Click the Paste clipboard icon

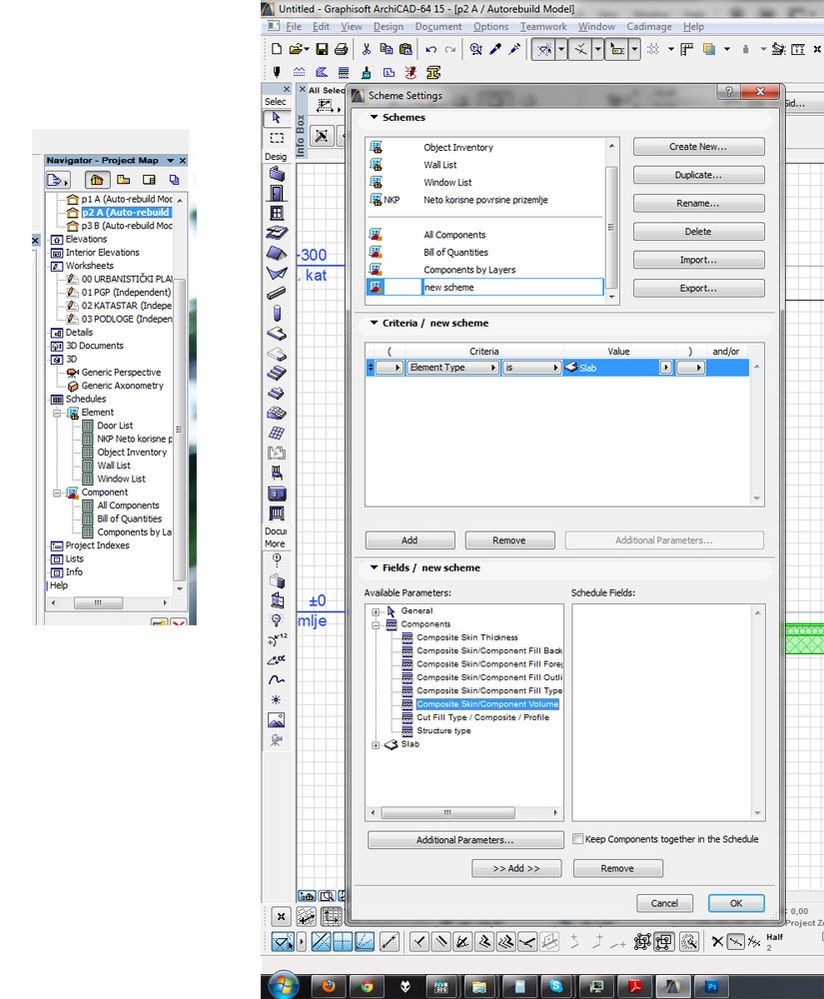[405, 49]
